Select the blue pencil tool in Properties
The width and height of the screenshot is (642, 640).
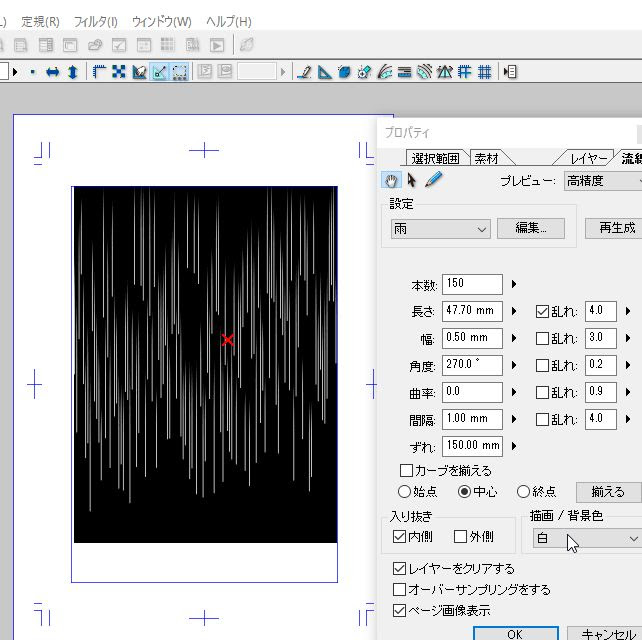click(434, 180)
